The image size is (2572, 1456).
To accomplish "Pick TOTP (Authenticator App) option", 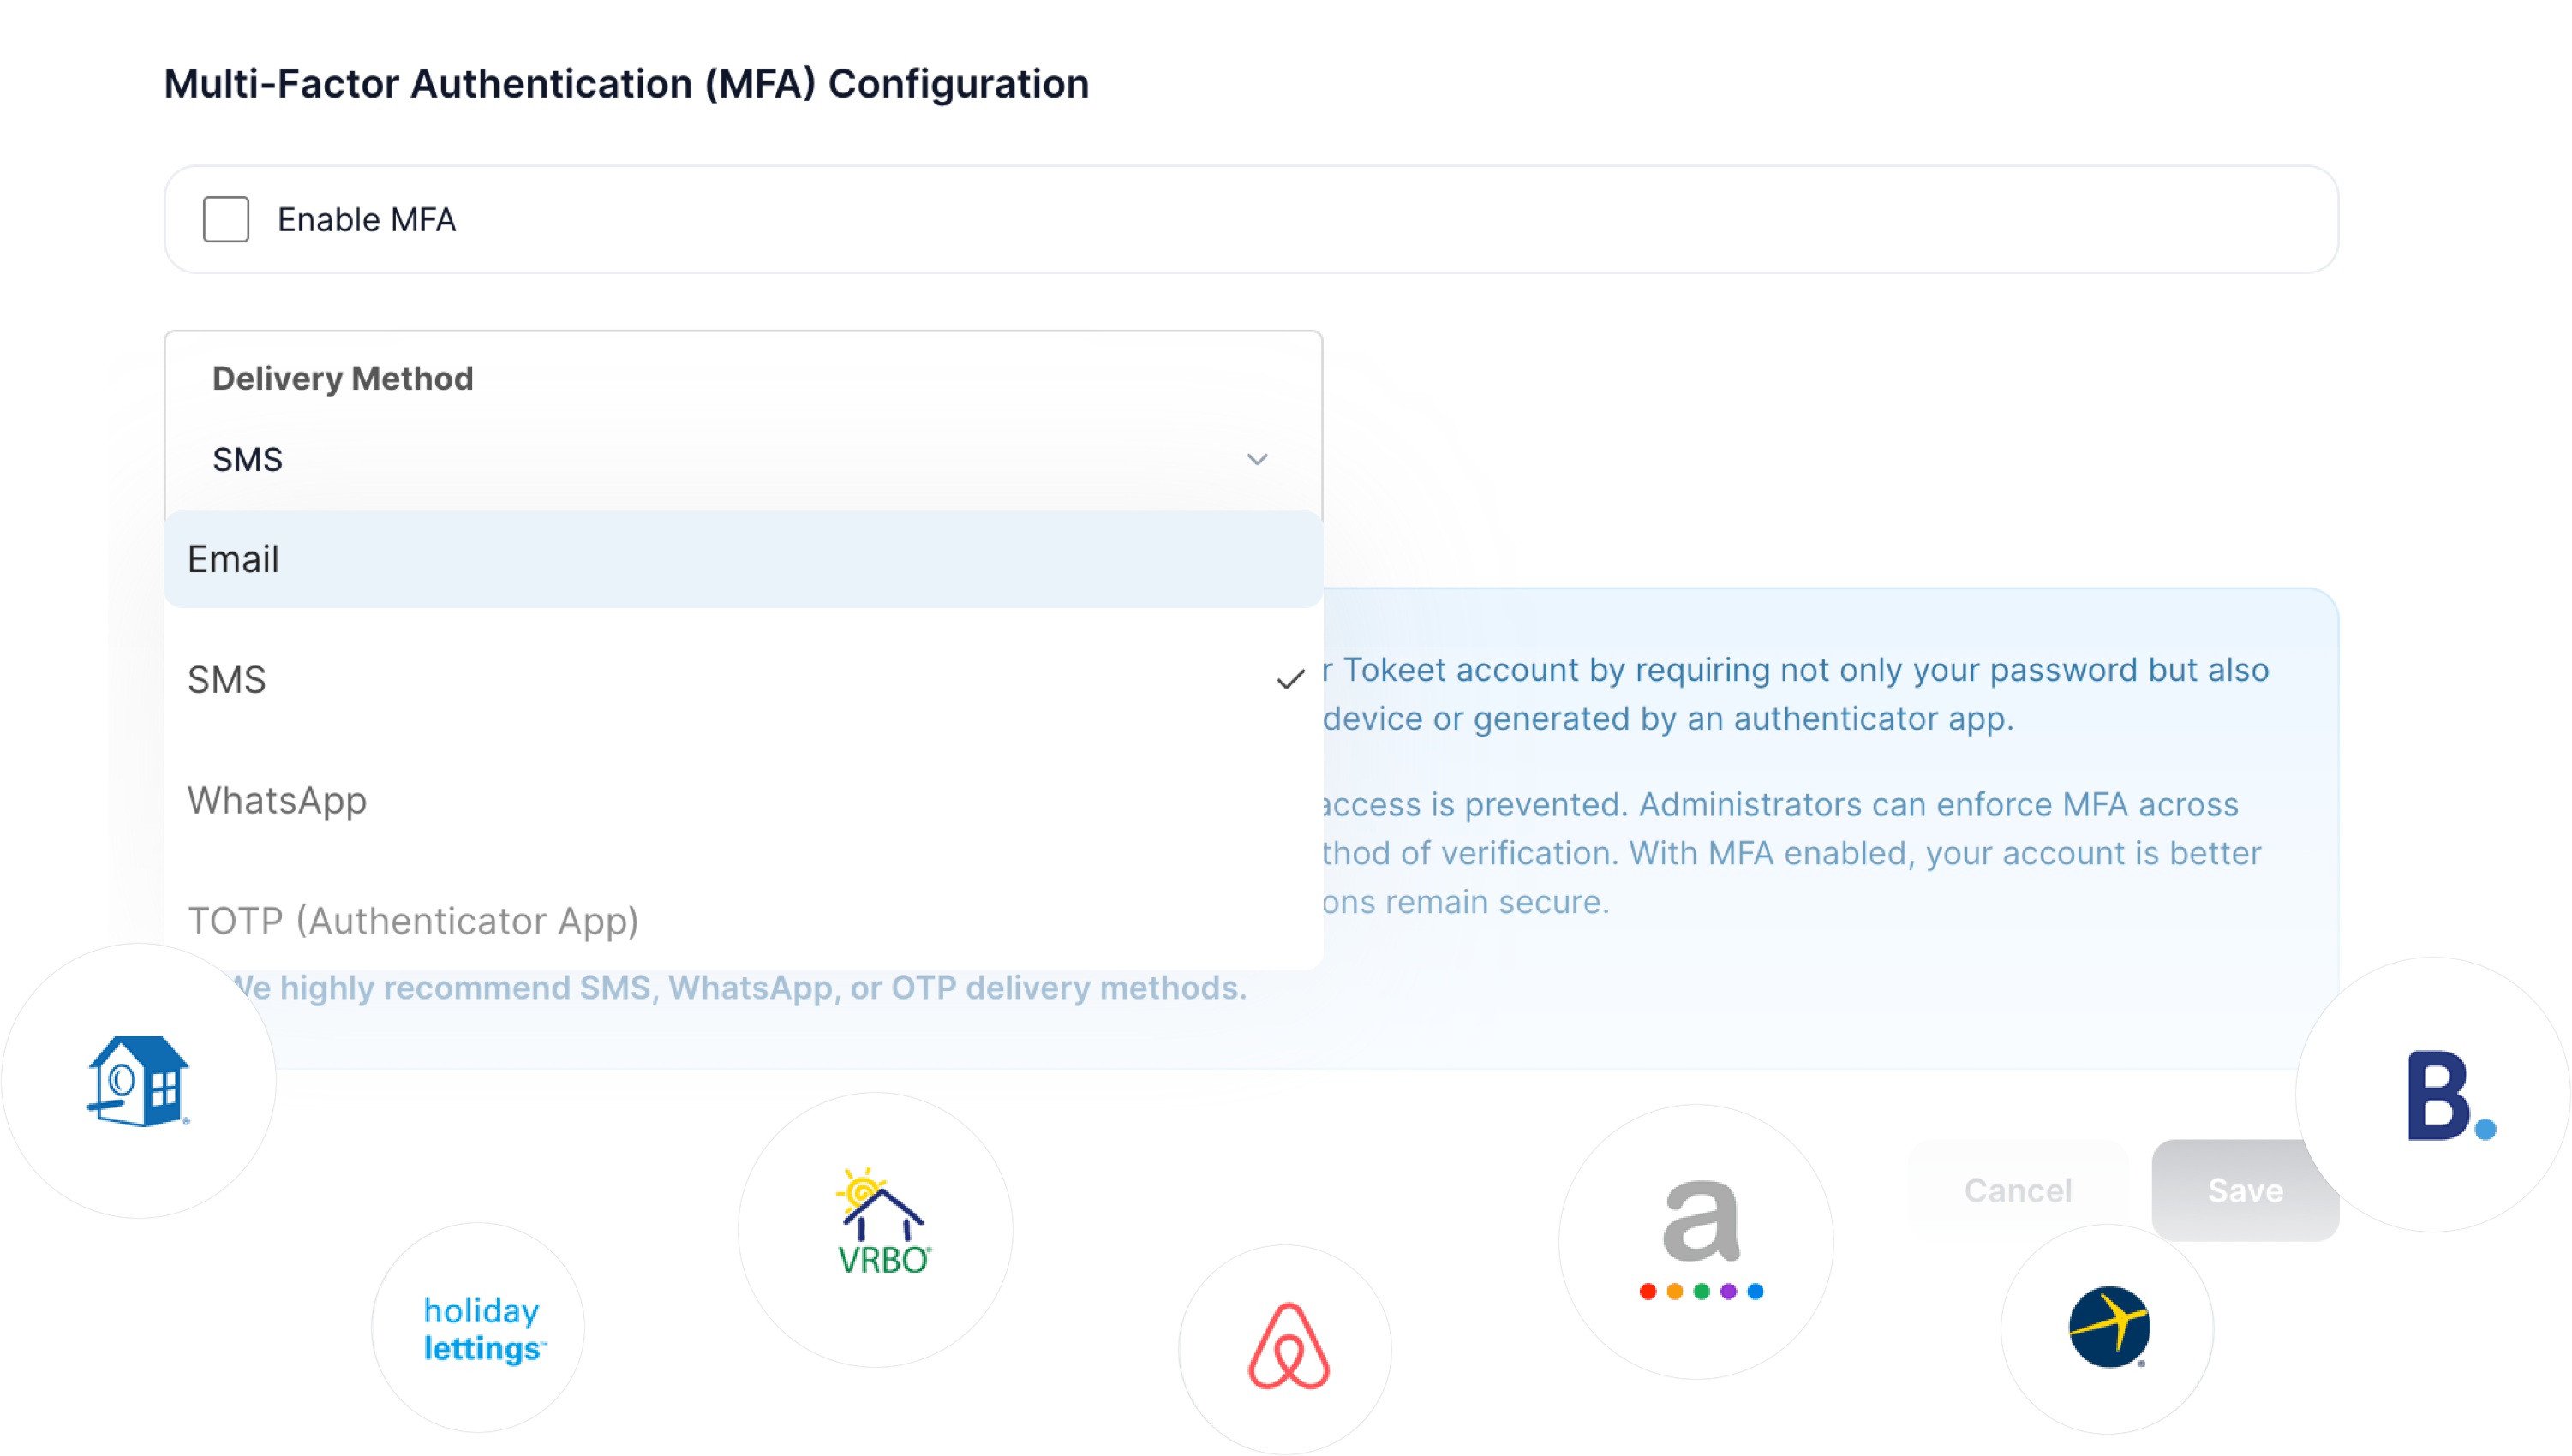I will click(743, 921).
